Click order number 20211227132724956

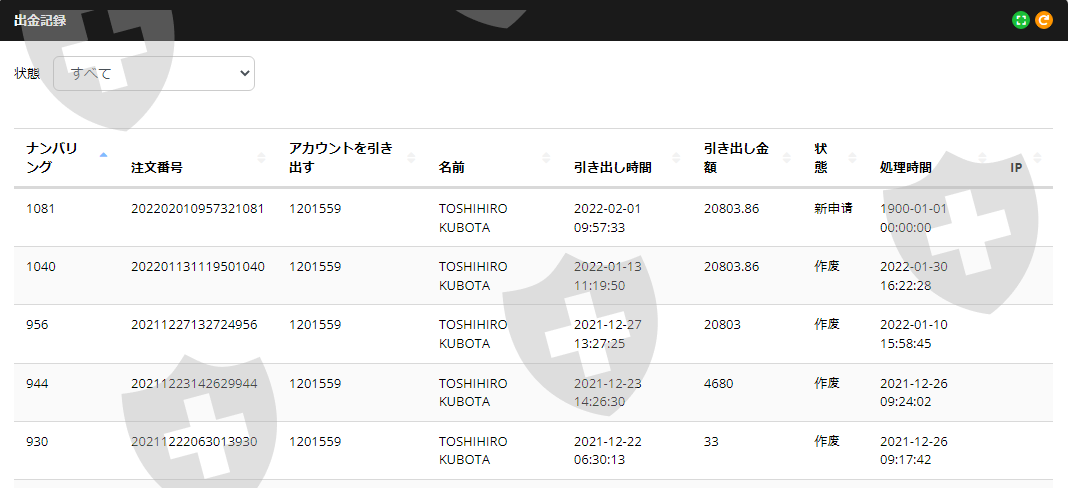(x=194, y=325)
